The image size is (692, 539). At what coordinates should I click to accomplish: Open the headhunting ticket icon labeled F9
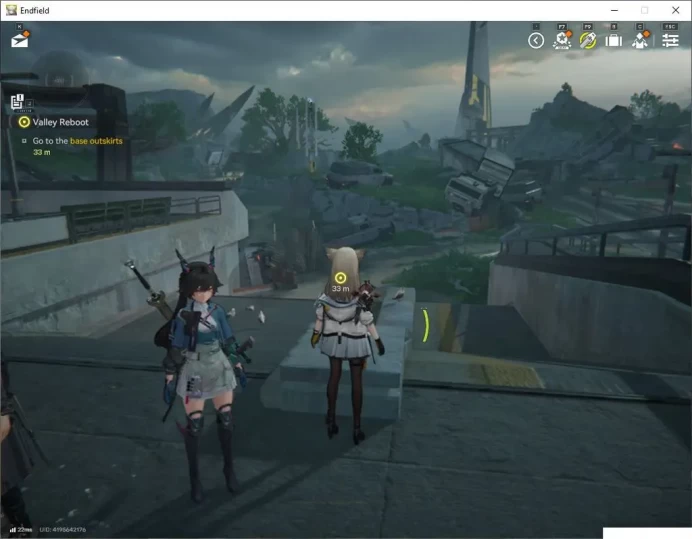588,41
